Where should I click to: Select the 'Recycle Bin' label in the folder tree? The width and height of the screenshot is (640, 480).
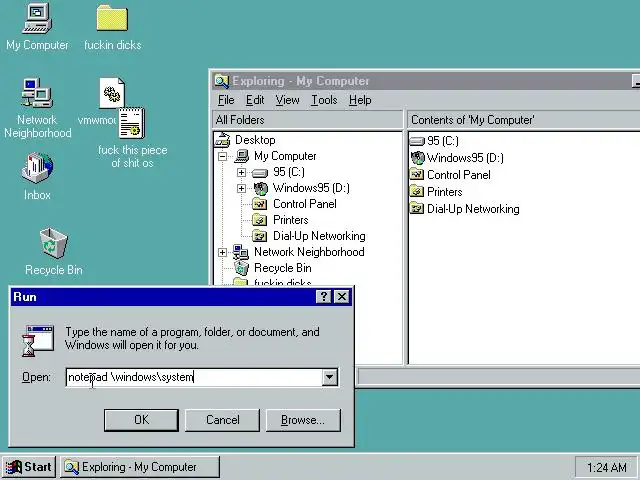(x=282, y=268)
